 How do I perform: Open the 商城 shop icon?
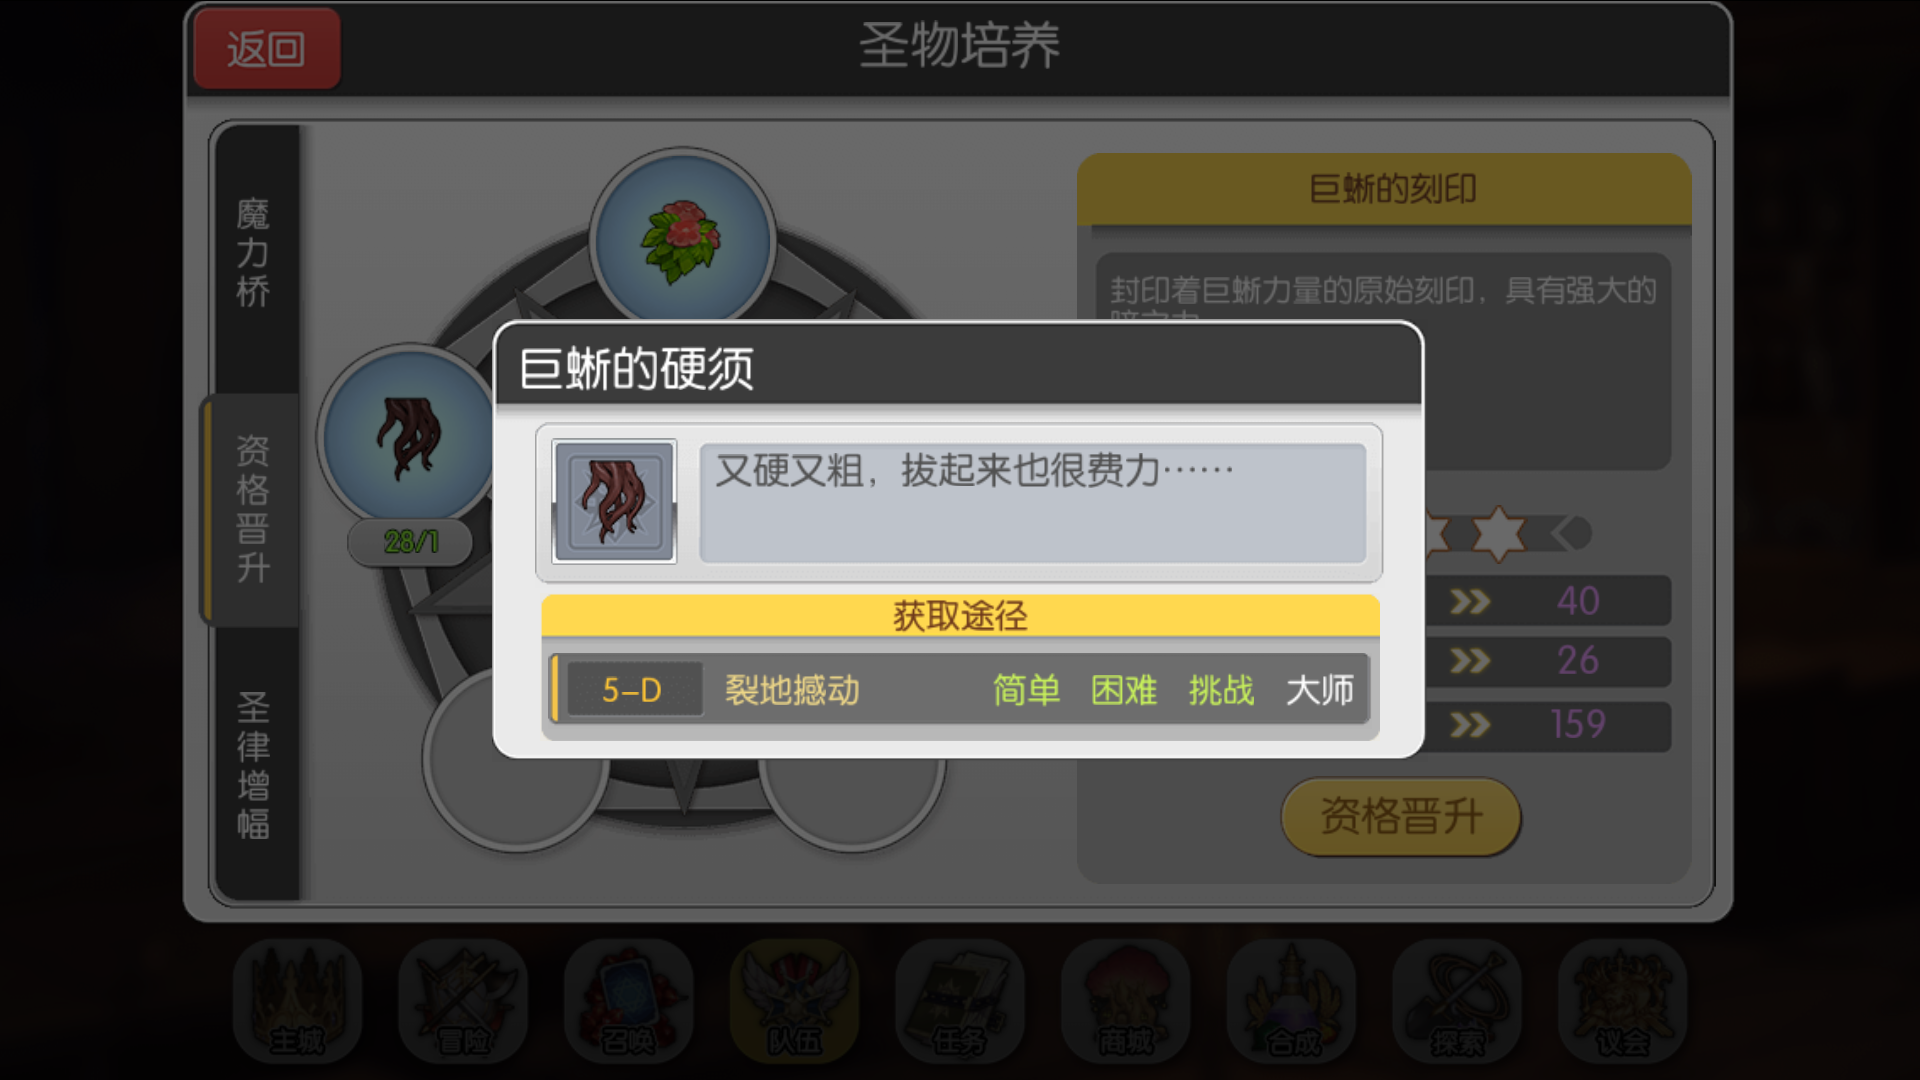coord(1126,1001)
